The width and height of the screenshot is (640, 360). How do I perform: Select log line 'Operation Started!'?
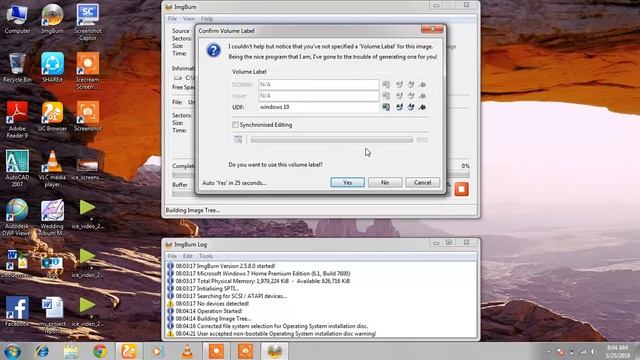(209, 311)
